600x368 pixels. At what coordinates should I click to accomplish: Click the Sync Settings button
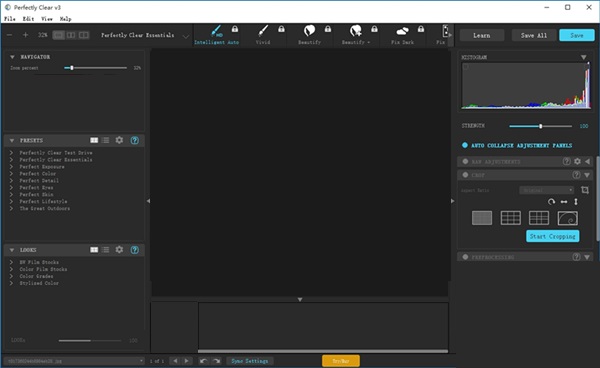point(249,361)
